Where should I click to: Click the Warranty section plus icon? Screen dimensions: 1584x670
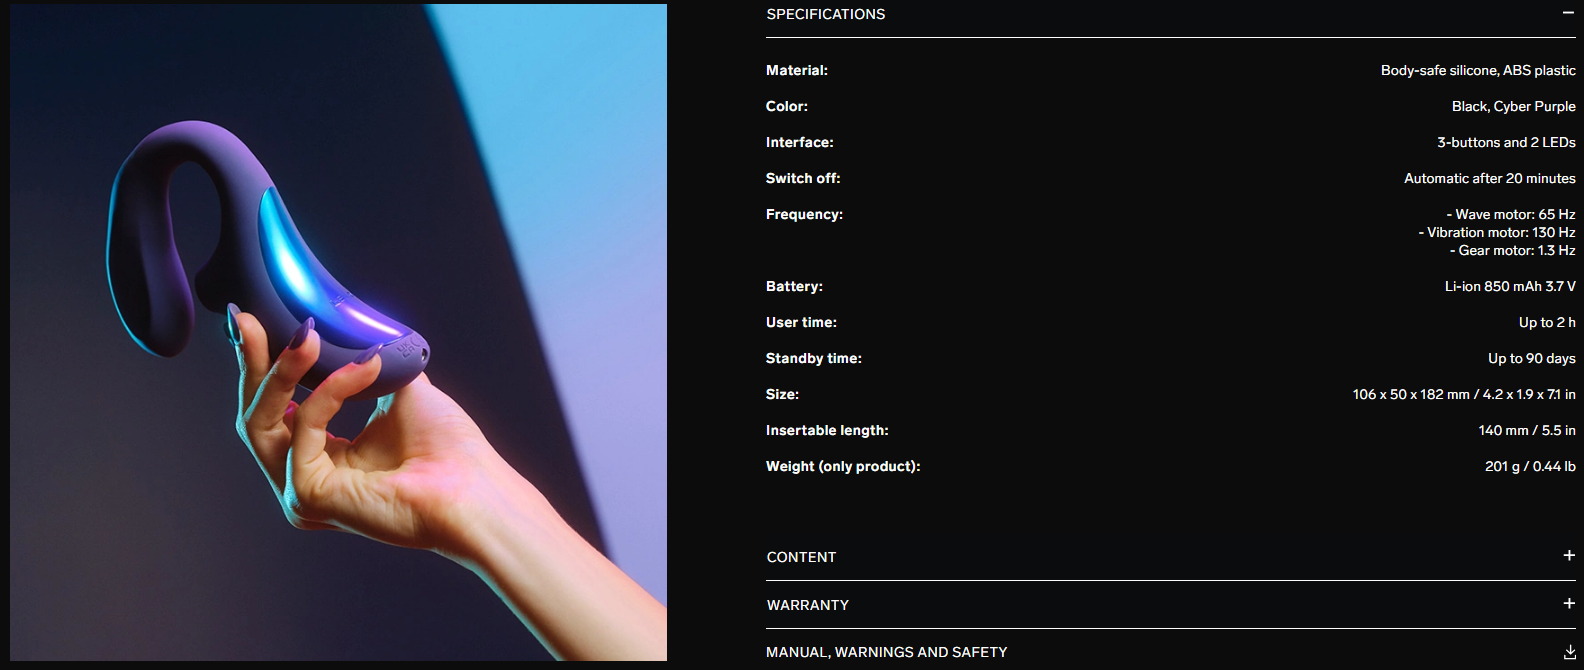[x=1569, y=603]
